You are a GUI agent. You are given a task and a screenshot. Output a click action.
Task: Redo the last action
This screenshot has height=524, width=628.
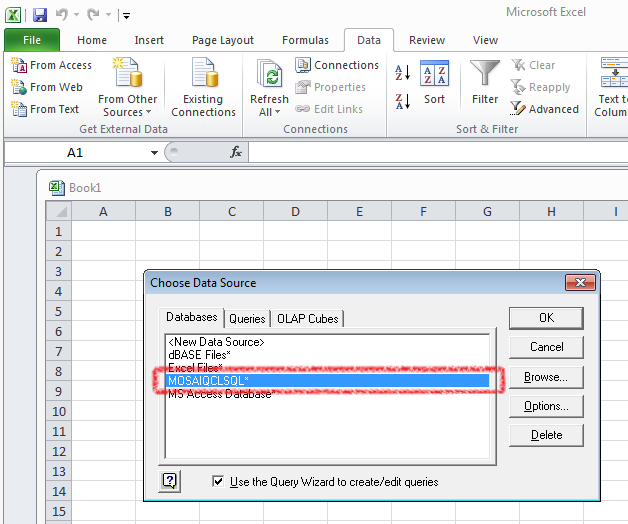(94, 15)
